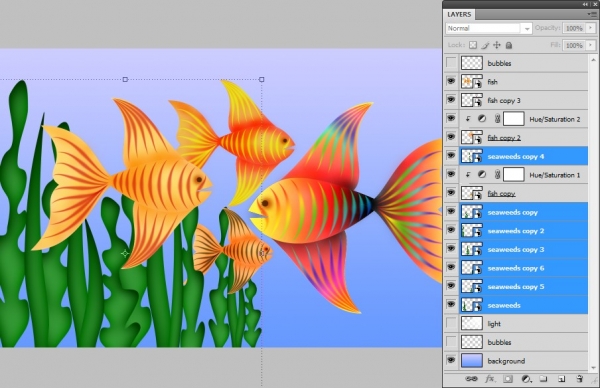Toggle lock position cross-arrows icon
Viewport: 600px width, 388px height.
[497, 45]
